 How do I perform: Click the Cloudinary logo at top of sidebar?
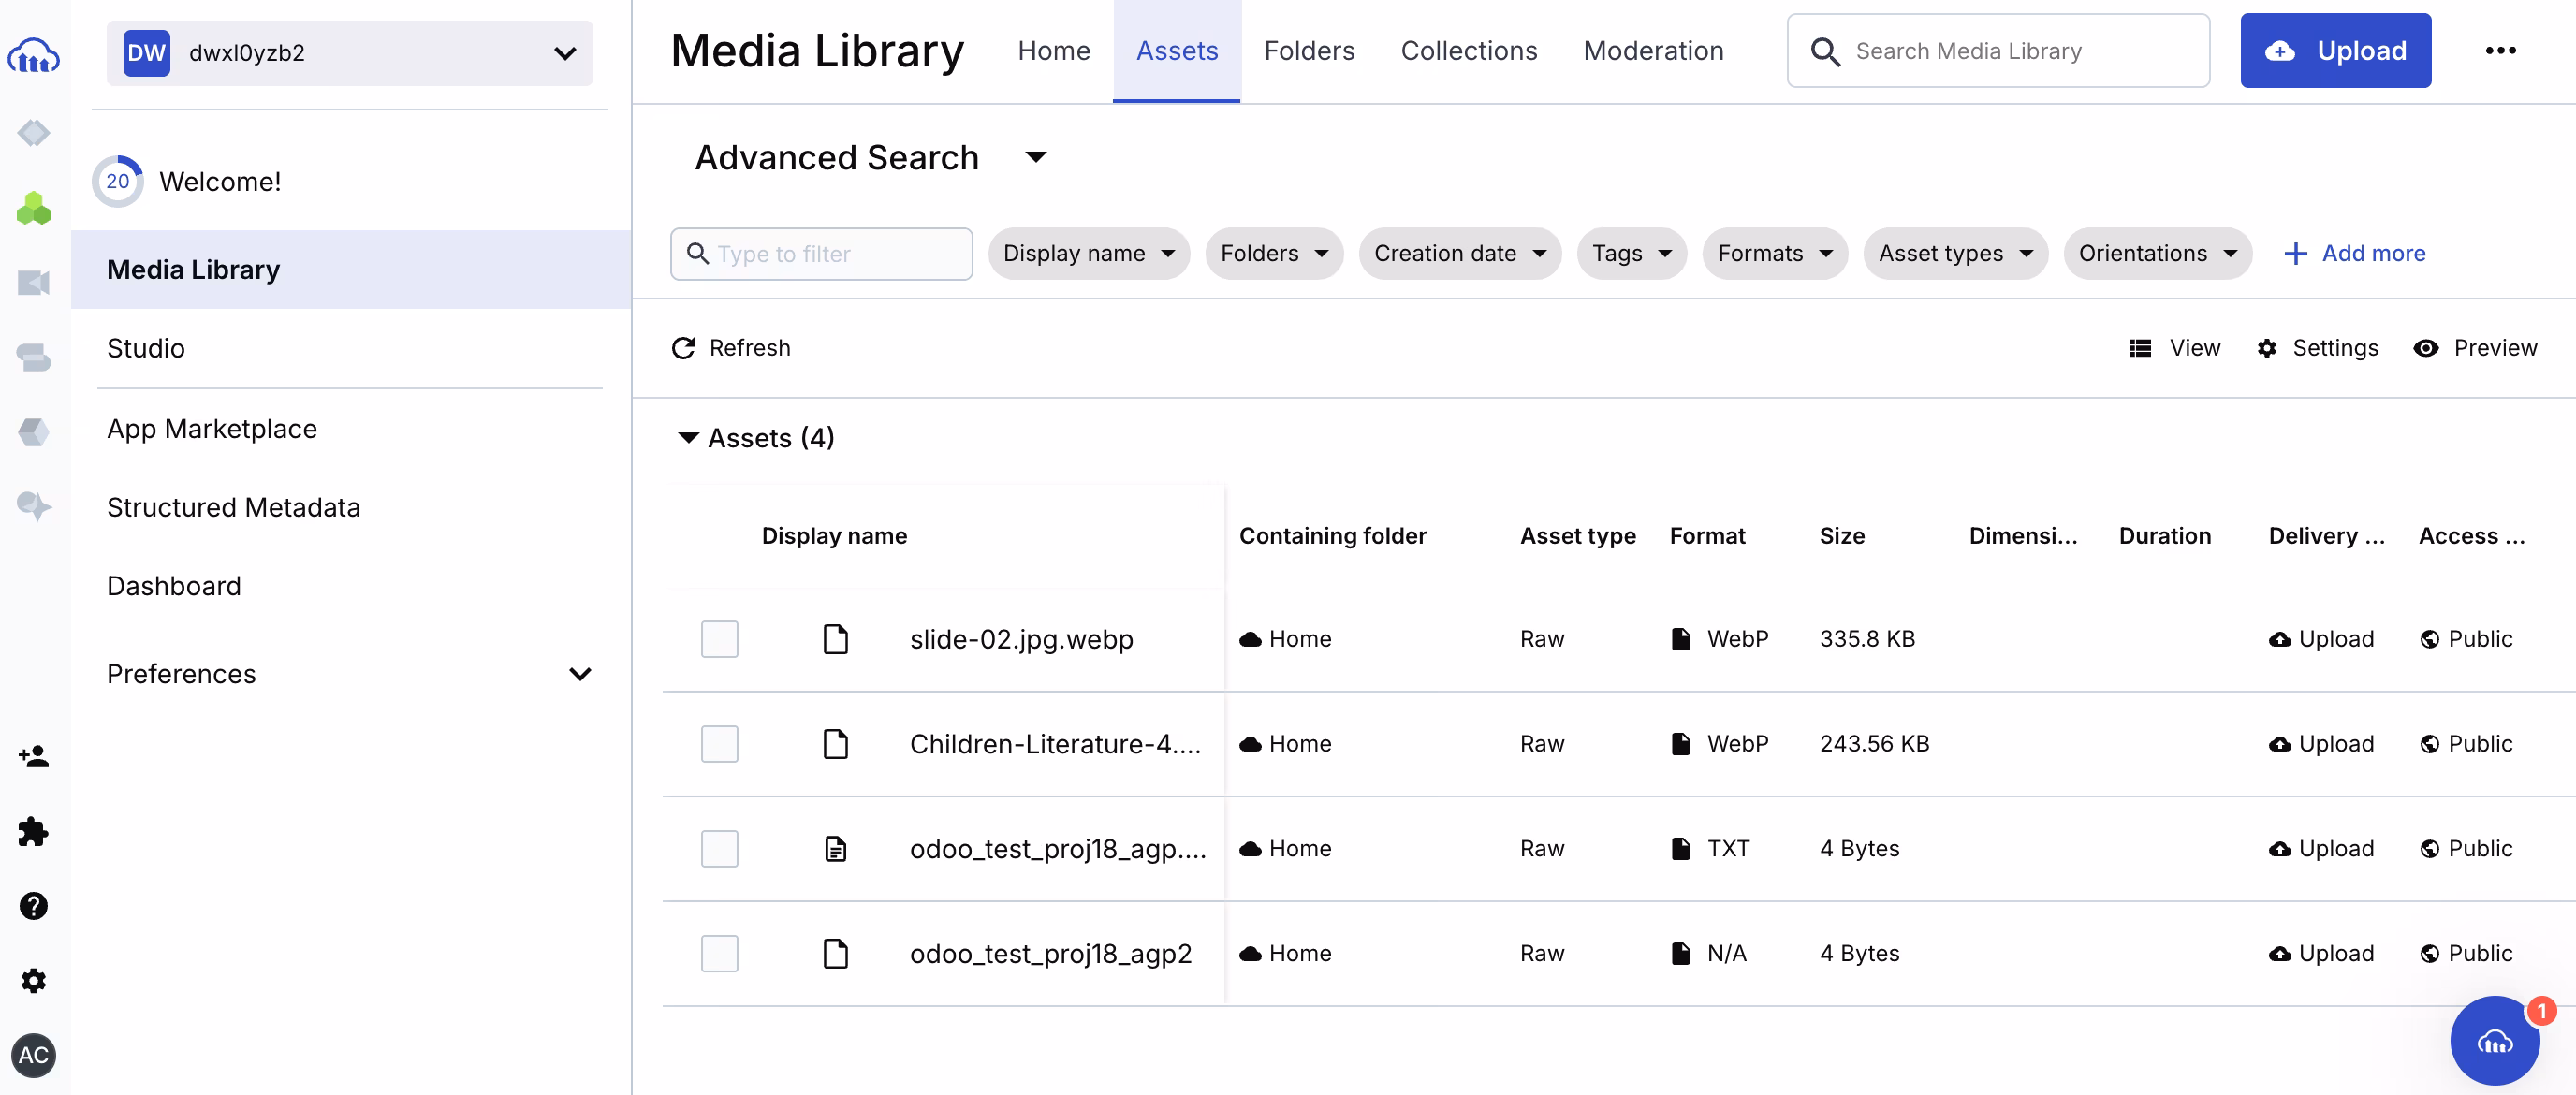[33, 55]
